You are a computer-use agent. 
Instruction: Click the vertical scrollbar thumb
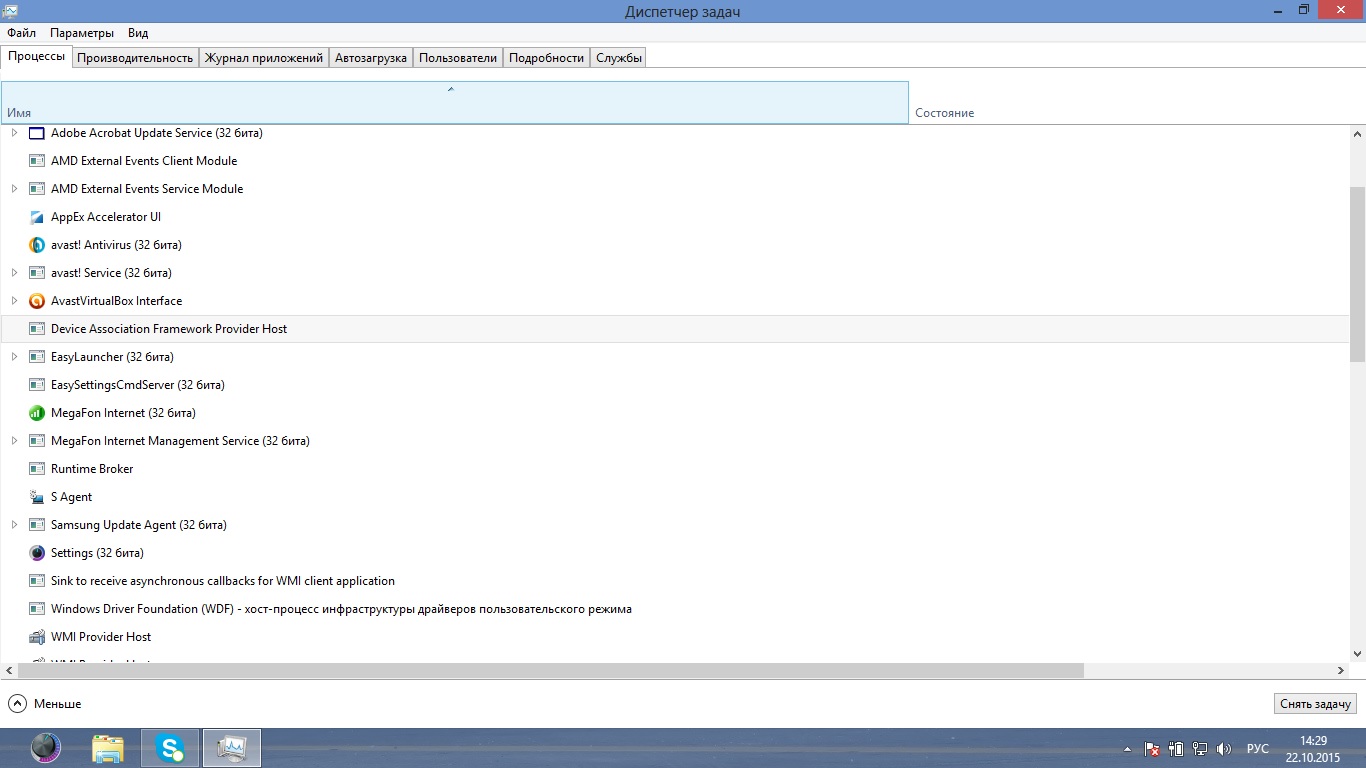pyautogui.click(x=1357, y=274)
